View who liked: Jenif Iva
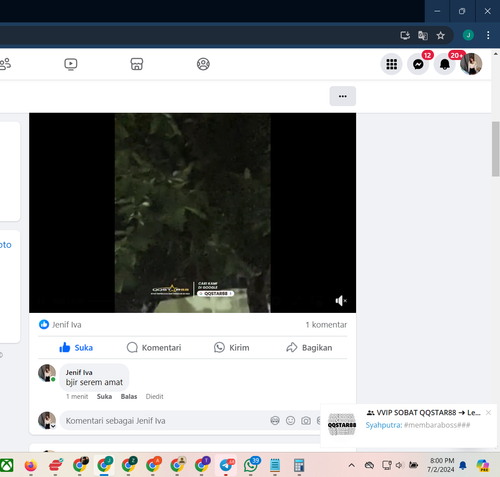The image size is (500, 477). coord(66,325)
